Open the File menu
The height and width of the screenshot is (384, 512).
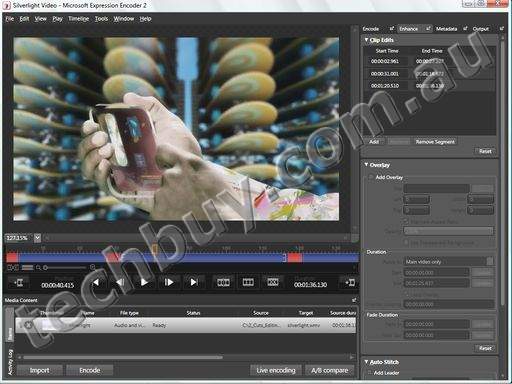click(10, 19)
